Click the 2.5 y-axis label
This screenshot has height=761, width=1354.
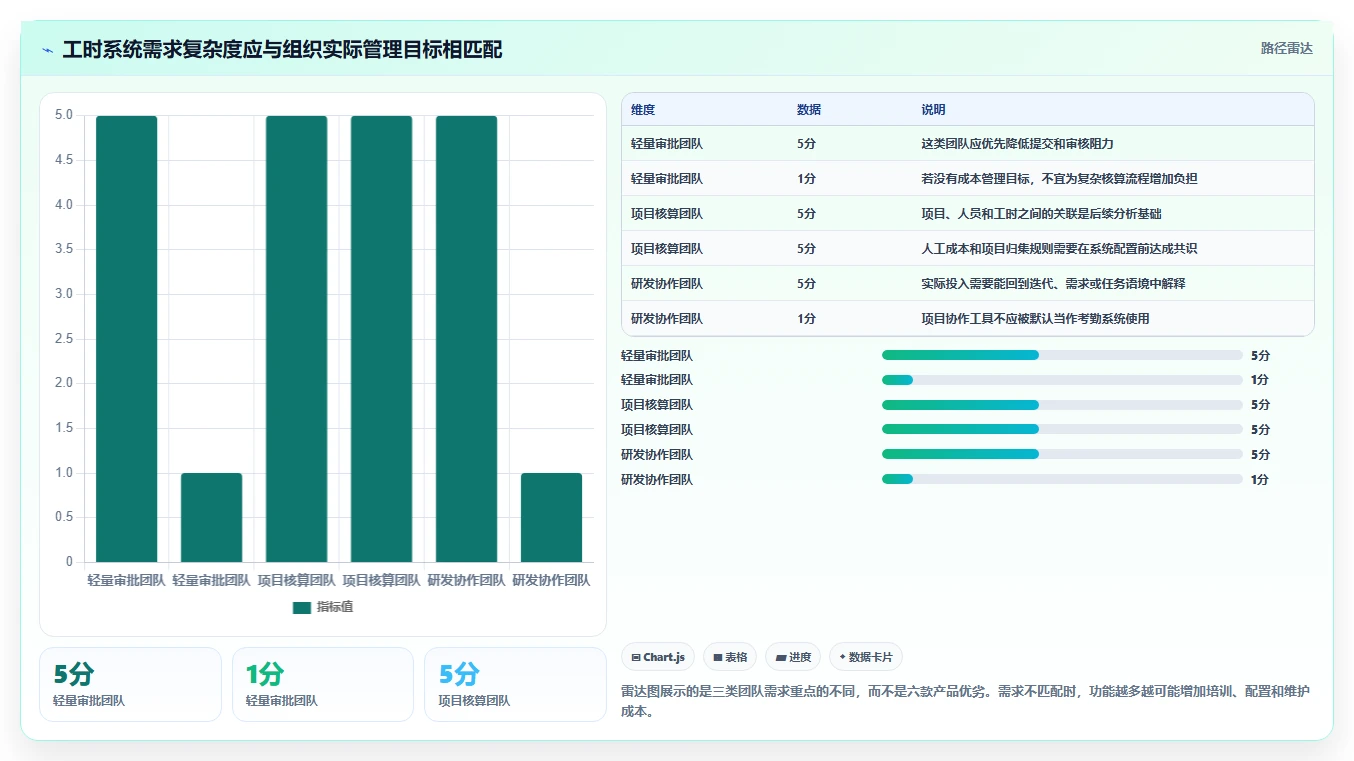[x=64, y=339]
